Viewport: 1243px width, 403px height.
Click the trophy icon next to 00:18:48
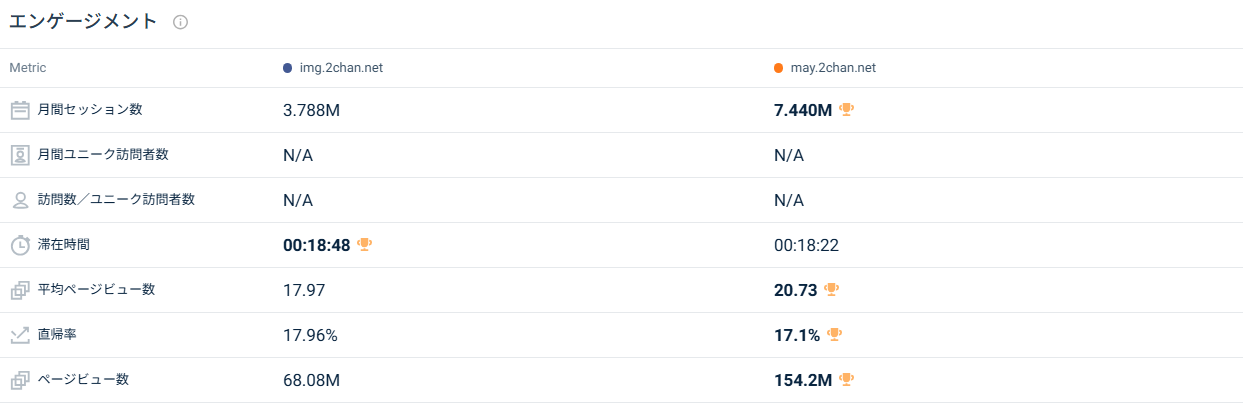[x=365, y=244]
